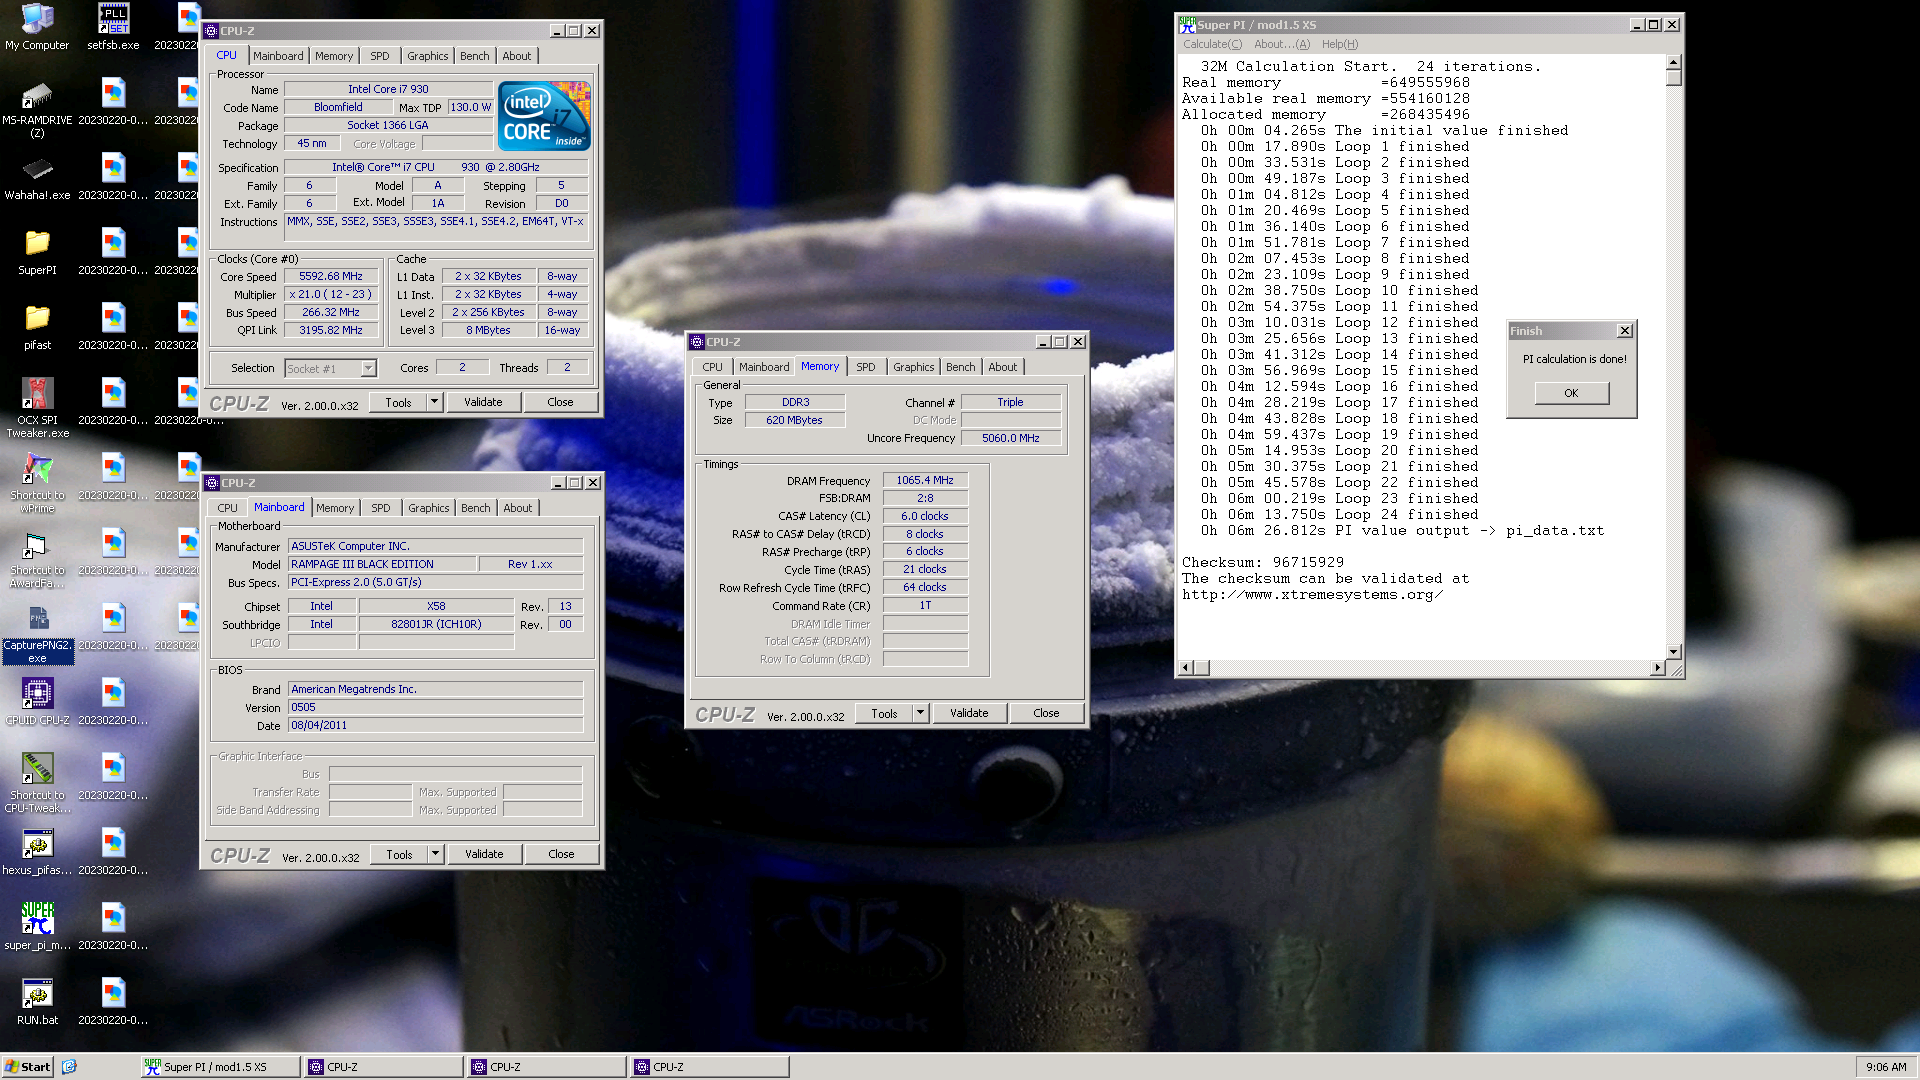Viewport: 1920px width, 1080px height.
Task: Click Close in the Mainboard window
Action: click(561, 854)
